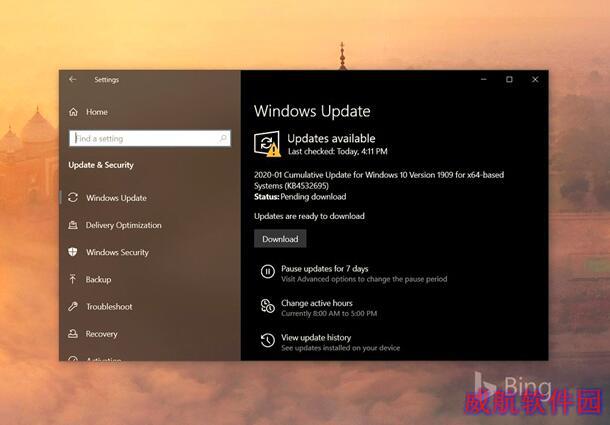
Task: Click the Windows Security shield icon
Action: click(x=73, y=252)
